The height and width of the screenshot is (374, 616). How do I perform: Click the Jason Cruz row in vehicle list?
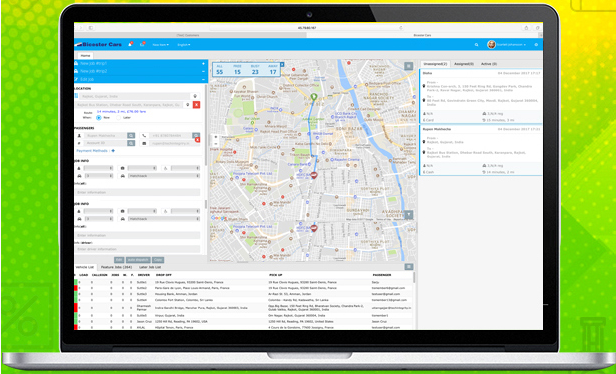(244, 321)
